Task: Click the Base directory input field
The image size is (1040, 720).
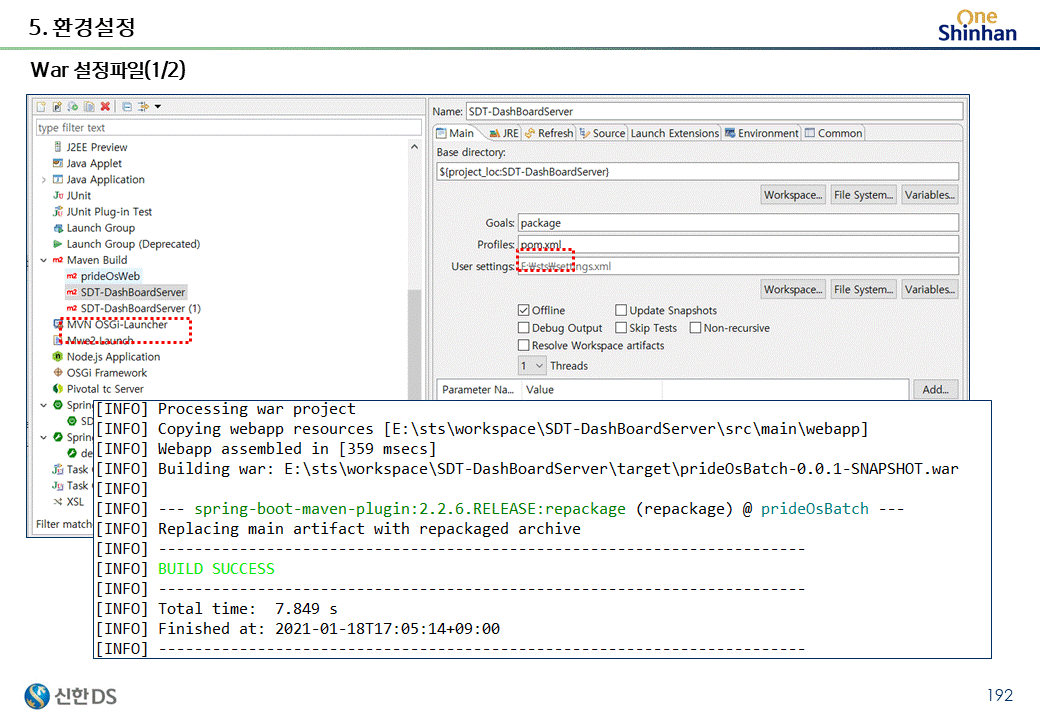Action: click(x=697, y=172)
